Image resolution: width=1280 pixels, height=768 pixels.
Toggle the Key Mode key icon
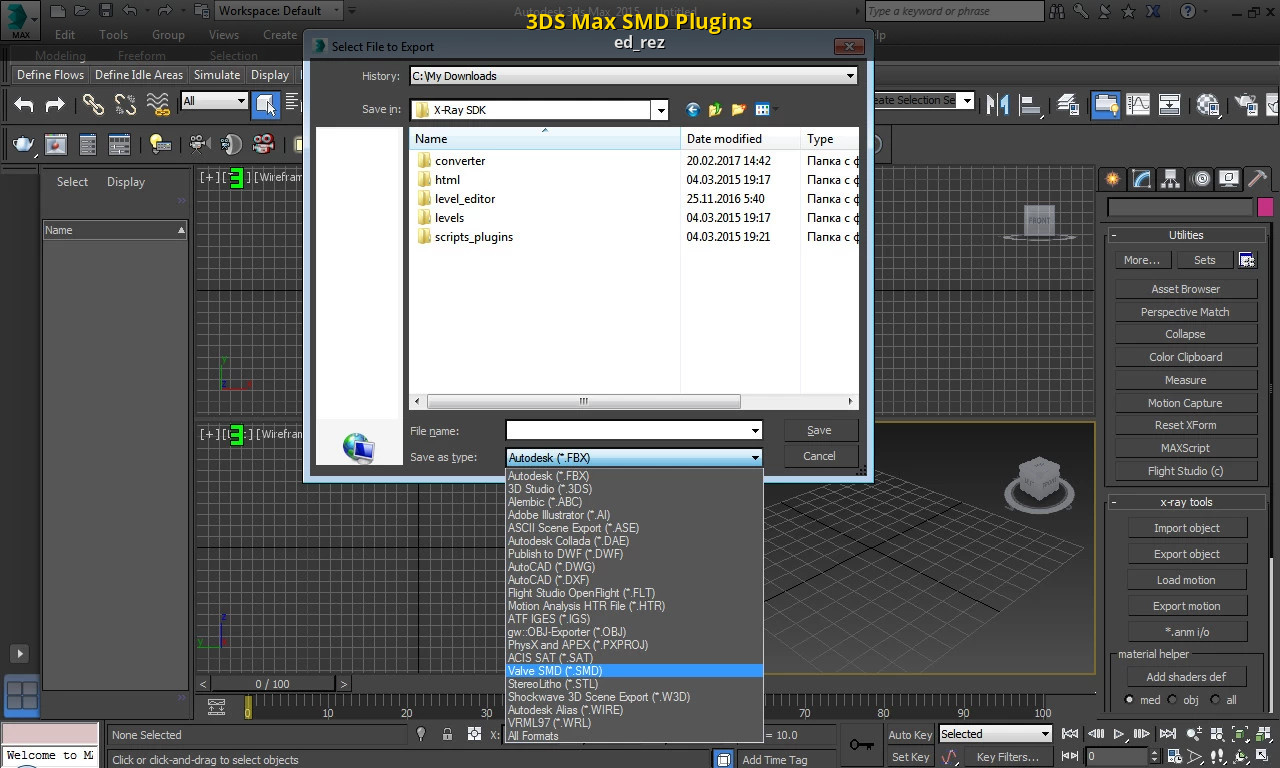pyautogui.click(x=861, y=745)
